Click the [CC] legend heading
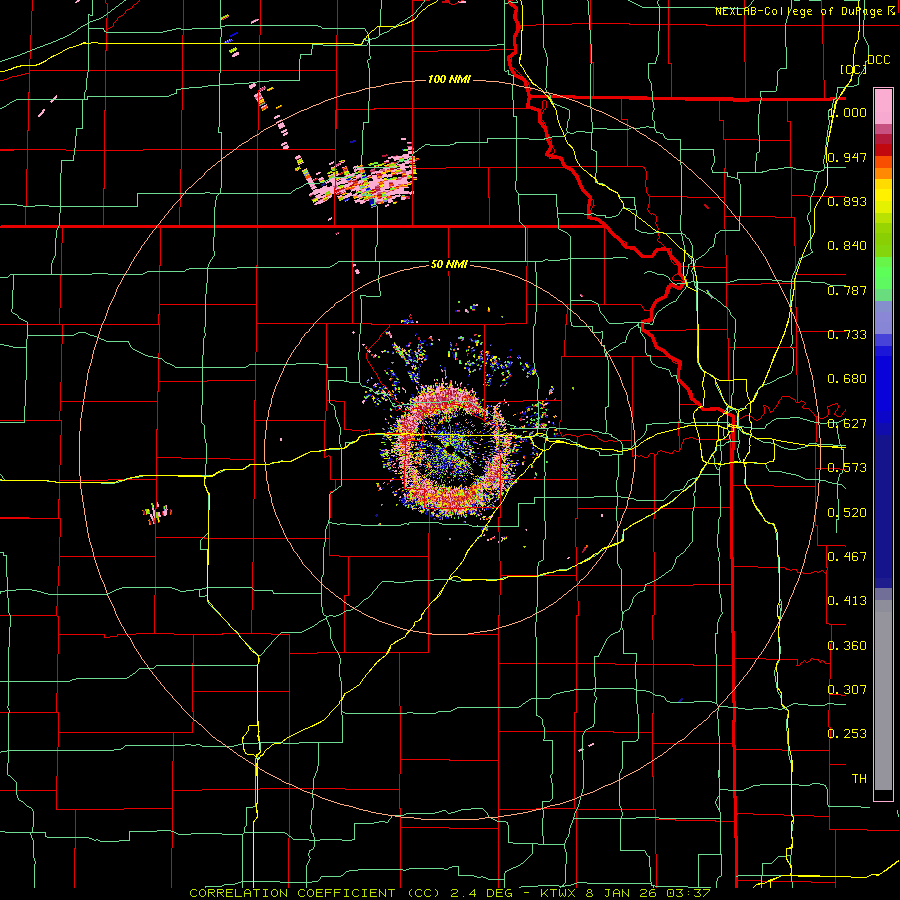 tap(853, 69)
